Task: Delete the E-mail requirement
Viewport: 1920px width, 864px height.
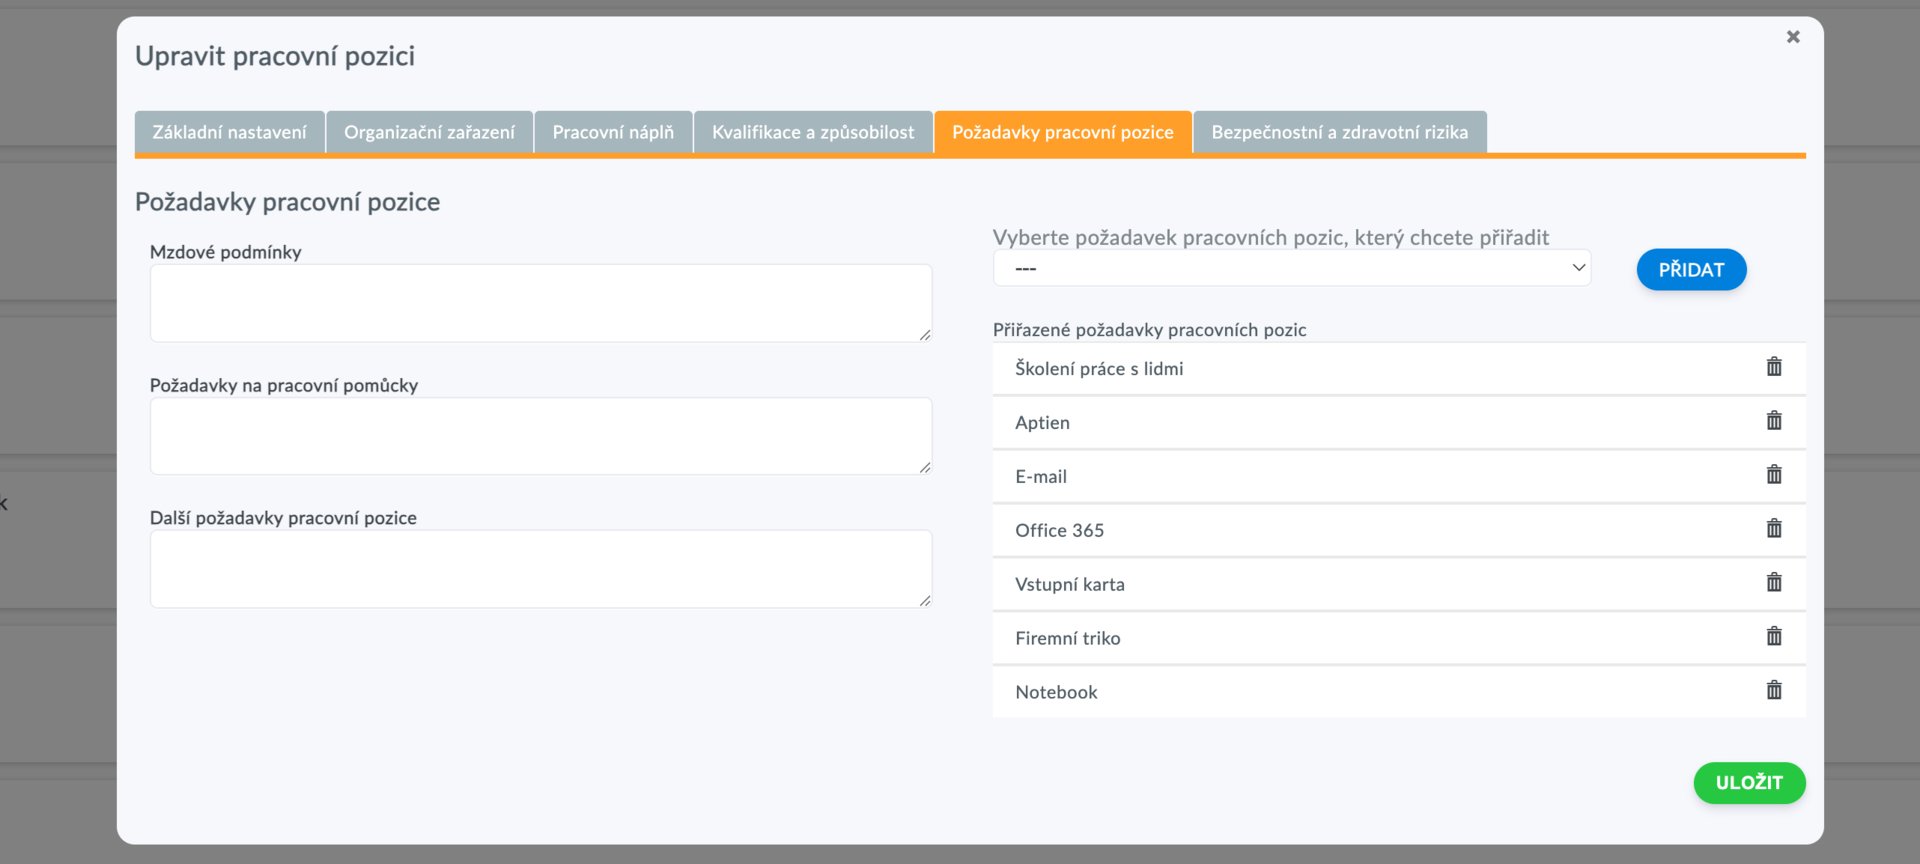Action: coord(1774,475)
